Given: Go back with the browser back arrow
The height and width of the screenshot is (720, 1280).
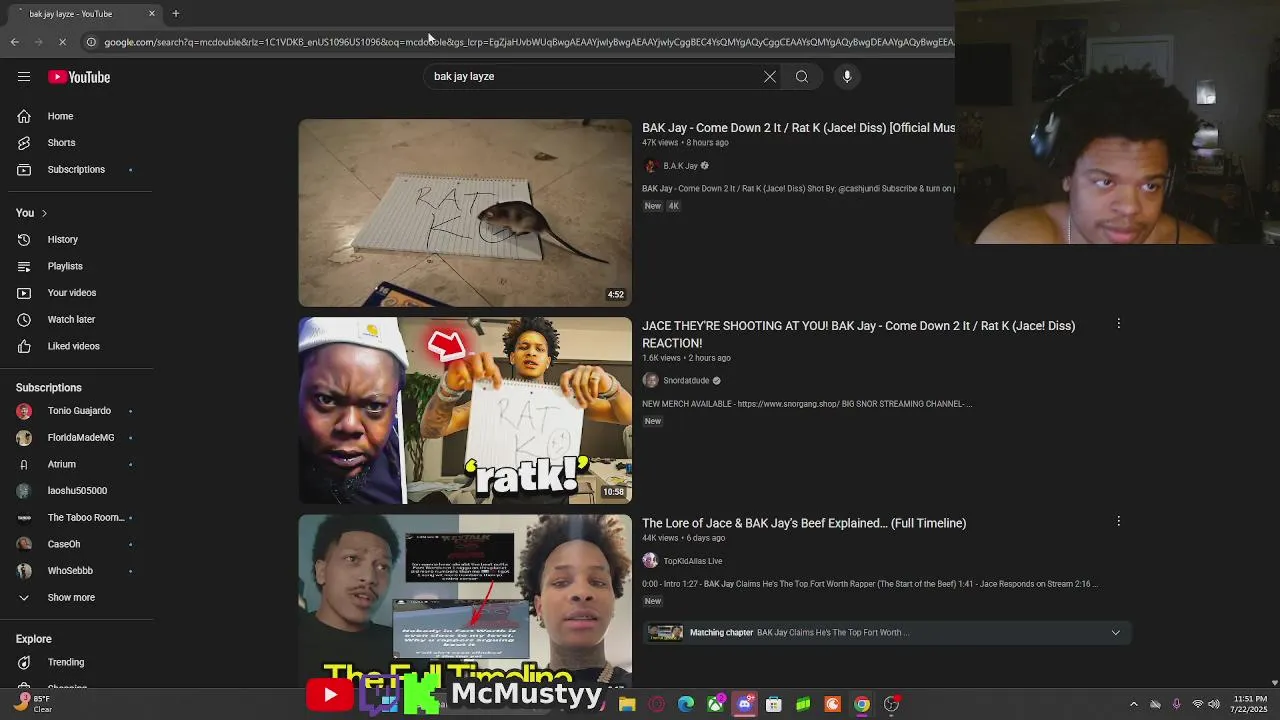Looking at the screenshot, I should (x=14, y=42).
